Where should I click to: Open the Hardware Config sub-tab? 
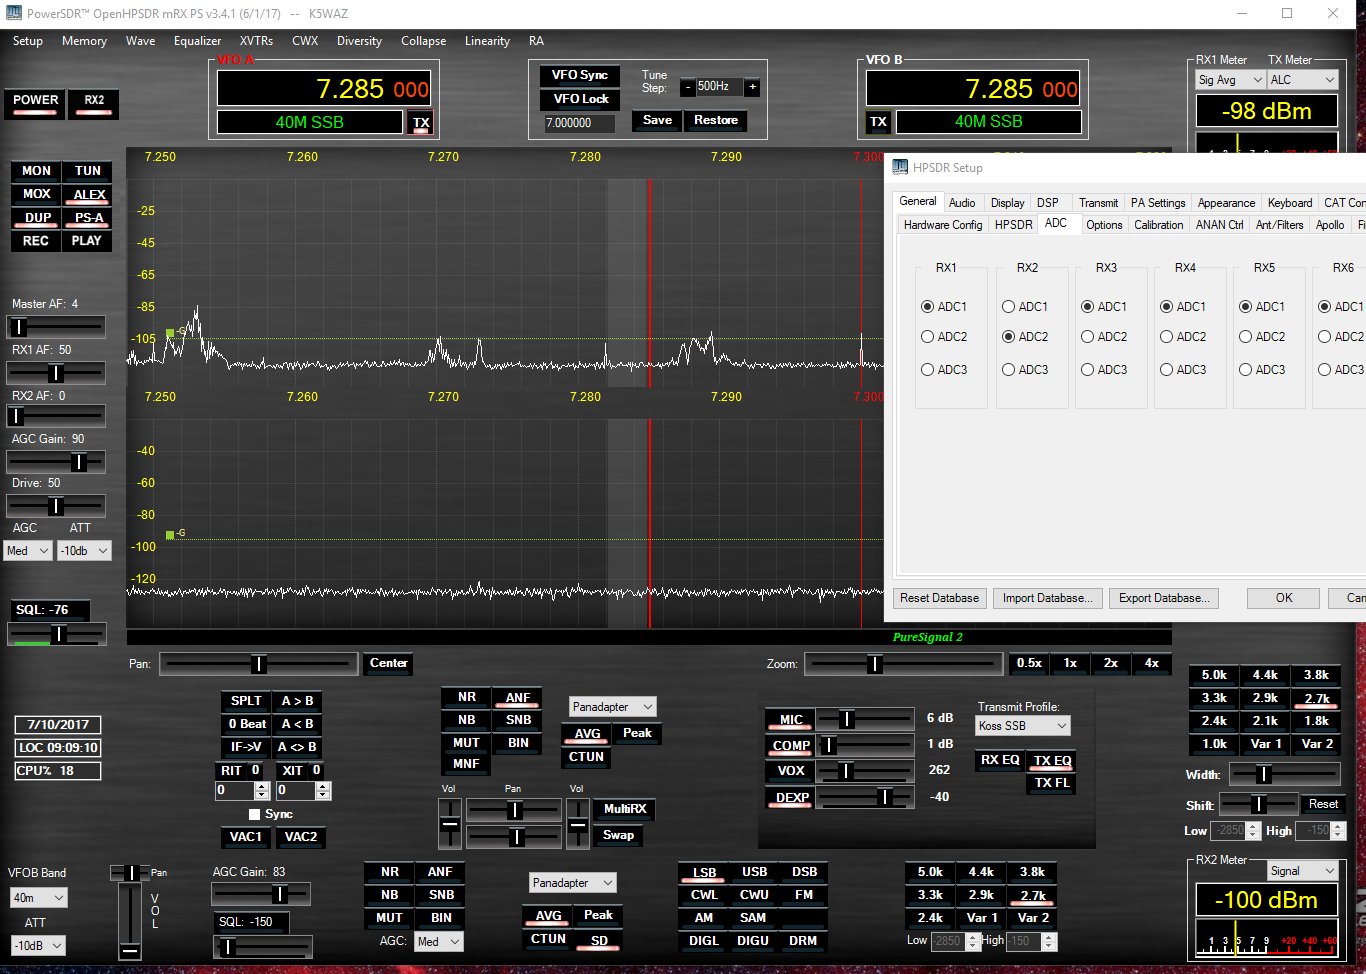point(943,225)
